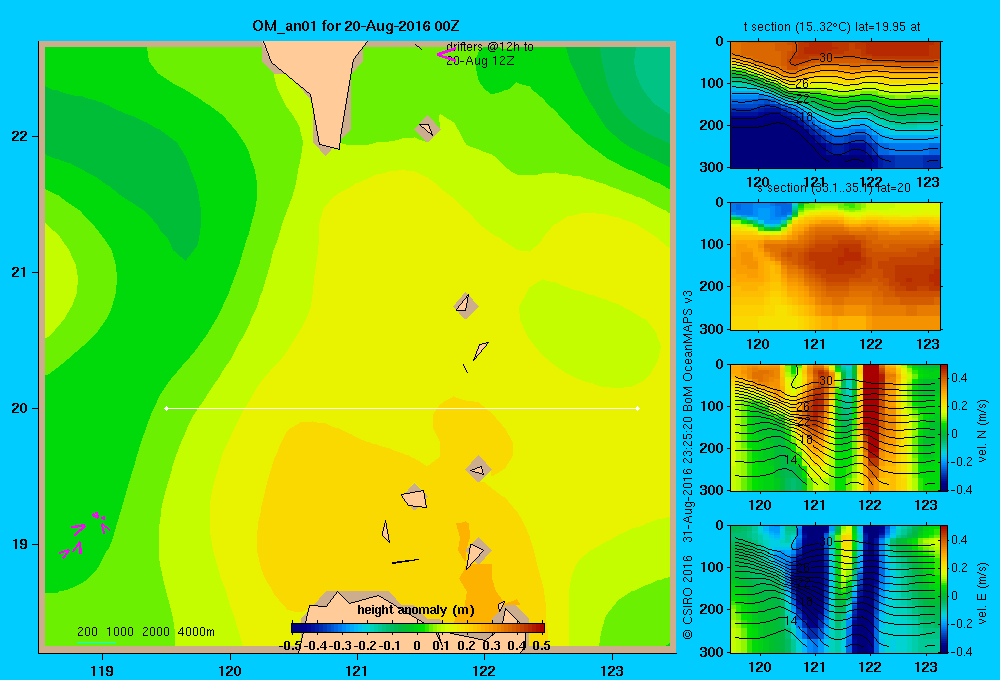Click the magenta drifter arrow in the legend

coord(445,54)
